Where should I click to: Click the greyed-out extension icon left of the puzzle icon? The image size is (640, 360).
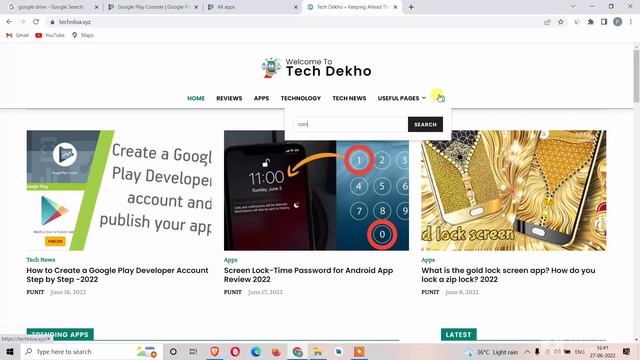click(577, 22)
